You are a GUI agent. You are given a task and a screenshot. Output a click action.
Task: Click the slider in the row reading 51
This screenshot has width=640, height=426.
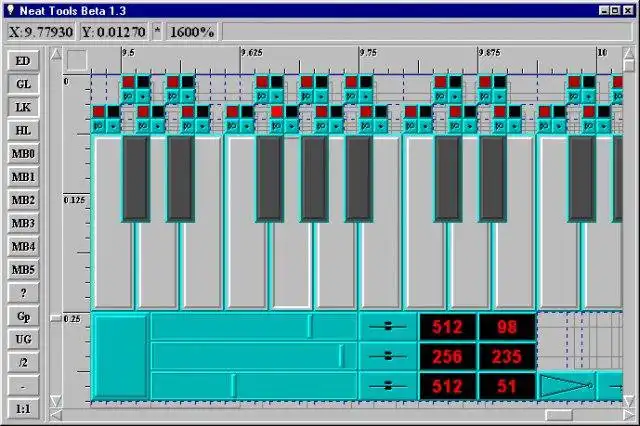(x=254, y=386)
